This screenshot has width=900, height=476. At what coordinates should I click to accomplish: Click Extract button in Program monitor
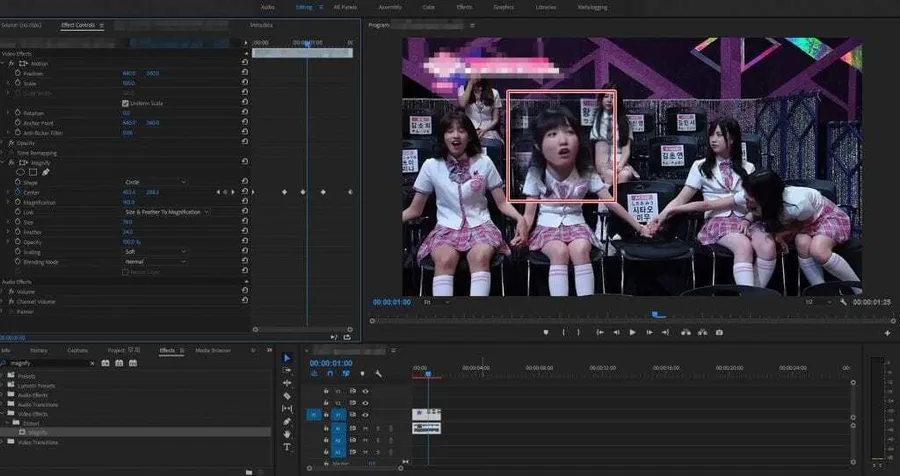702,332
